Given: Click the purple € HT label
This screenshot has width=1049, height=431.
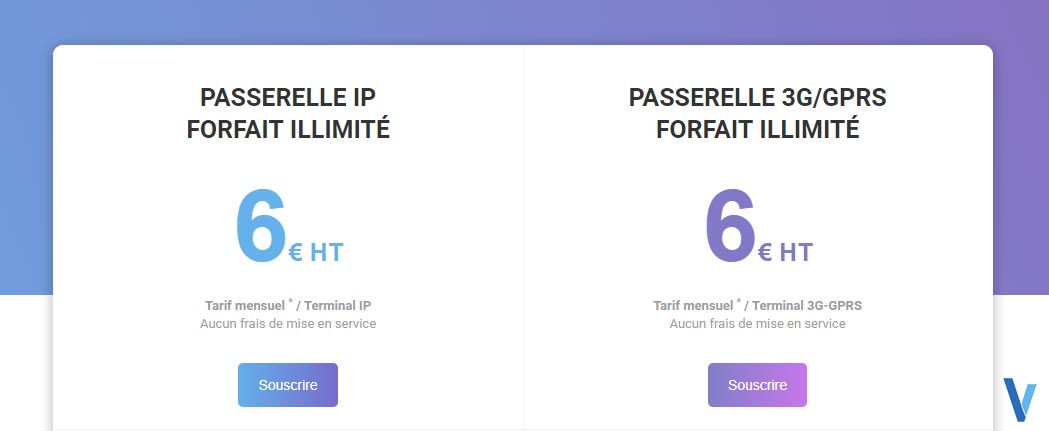Looking at the screenshot, I should (x=785, y=253).
